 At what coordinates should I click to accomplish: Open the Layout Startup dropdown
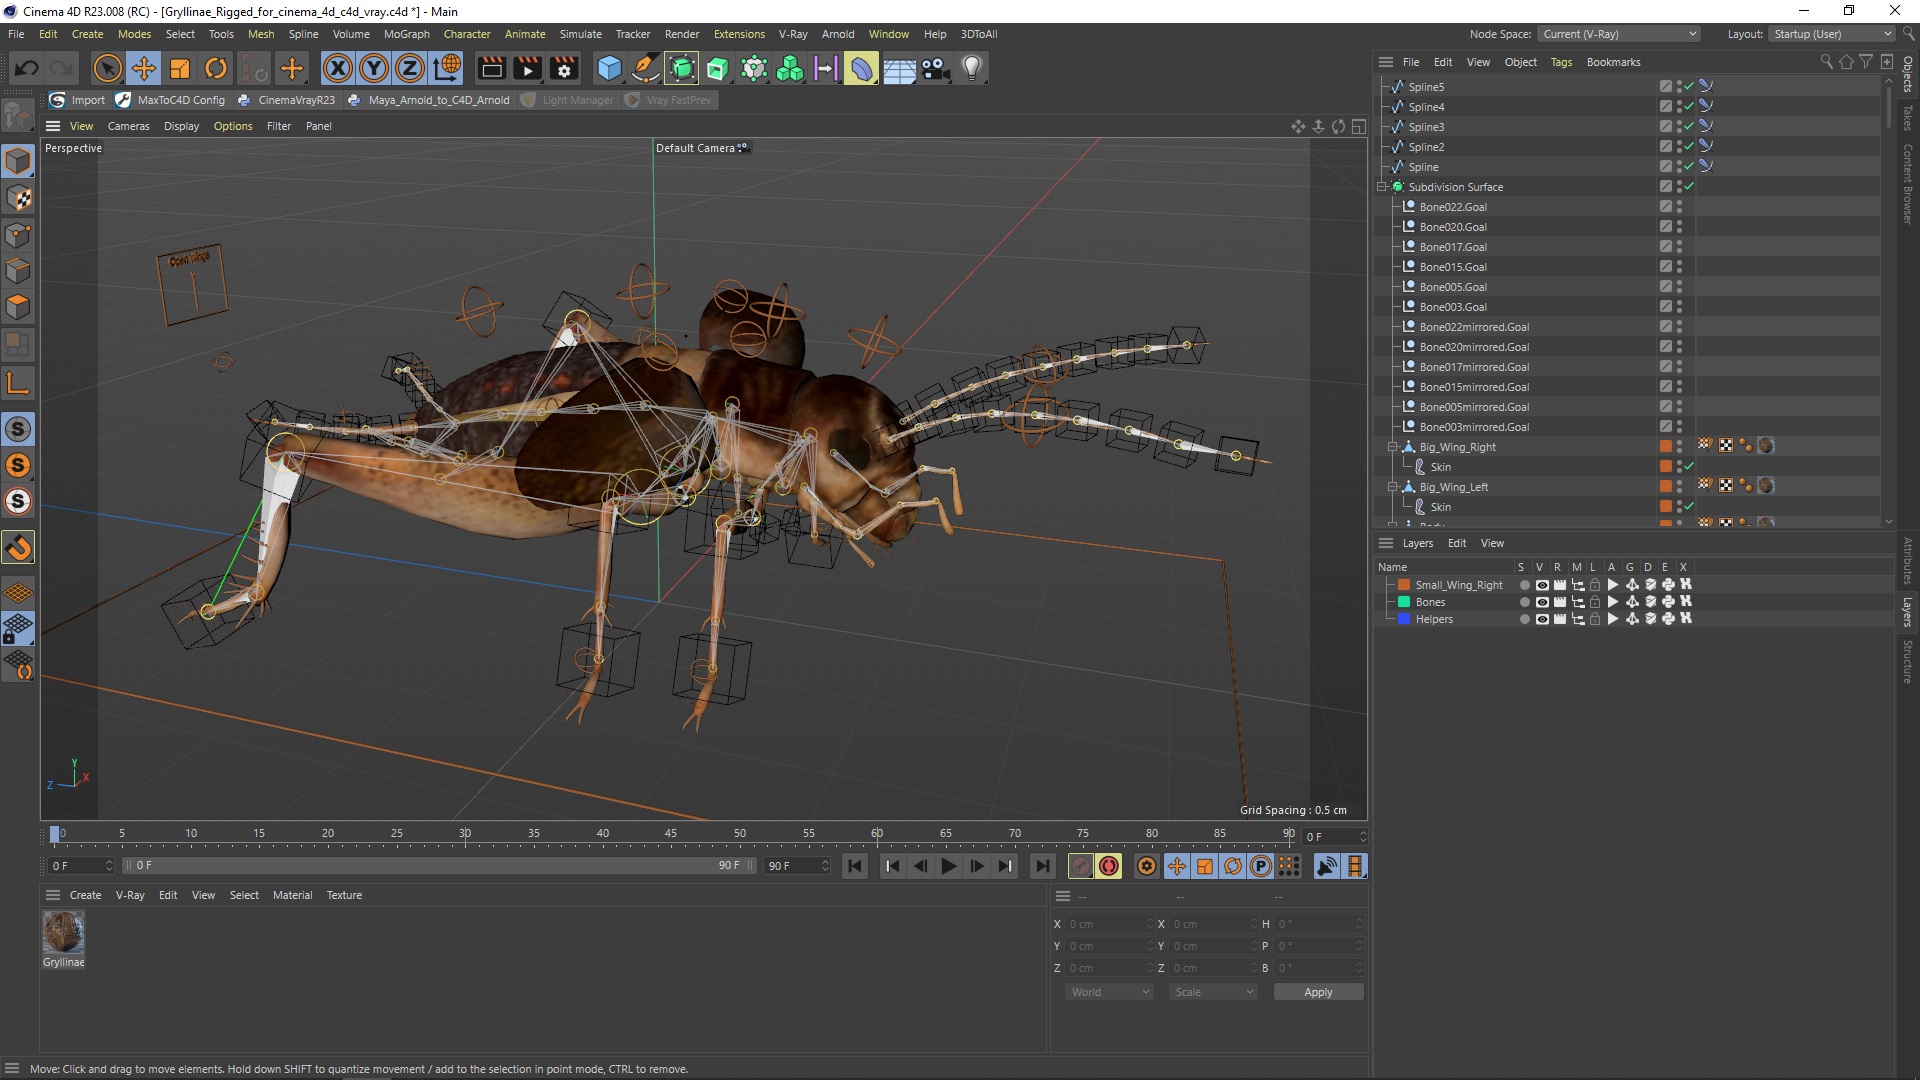[x=1832, y=34]
